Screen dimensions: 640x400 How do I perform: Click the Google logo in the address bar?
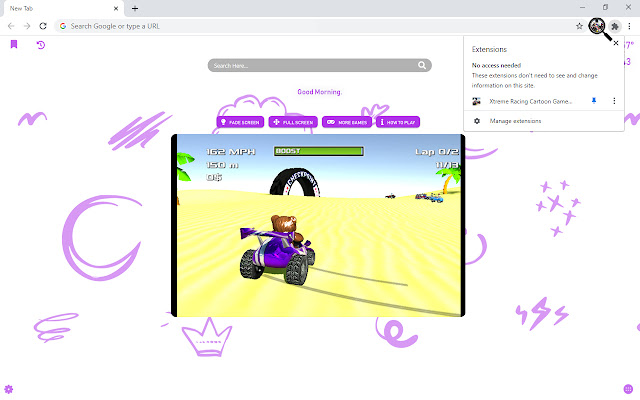click(63, 26)
